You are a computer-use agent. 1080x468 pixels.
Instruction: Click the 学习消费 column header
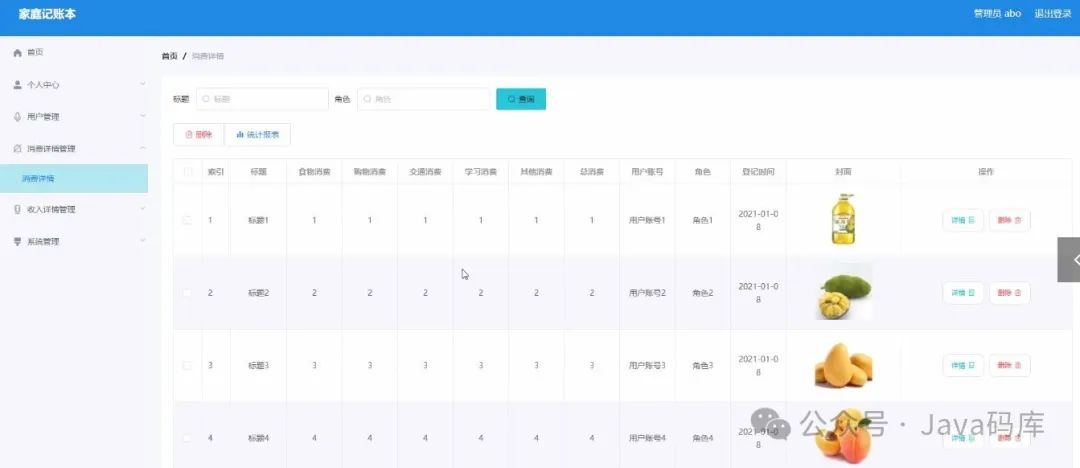point(481,172)
